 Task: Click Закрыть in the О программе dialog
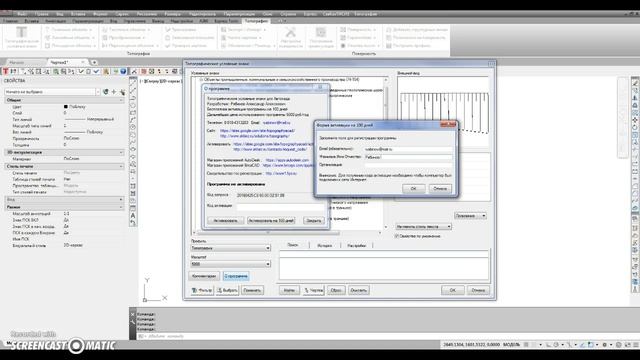(313, 220)
